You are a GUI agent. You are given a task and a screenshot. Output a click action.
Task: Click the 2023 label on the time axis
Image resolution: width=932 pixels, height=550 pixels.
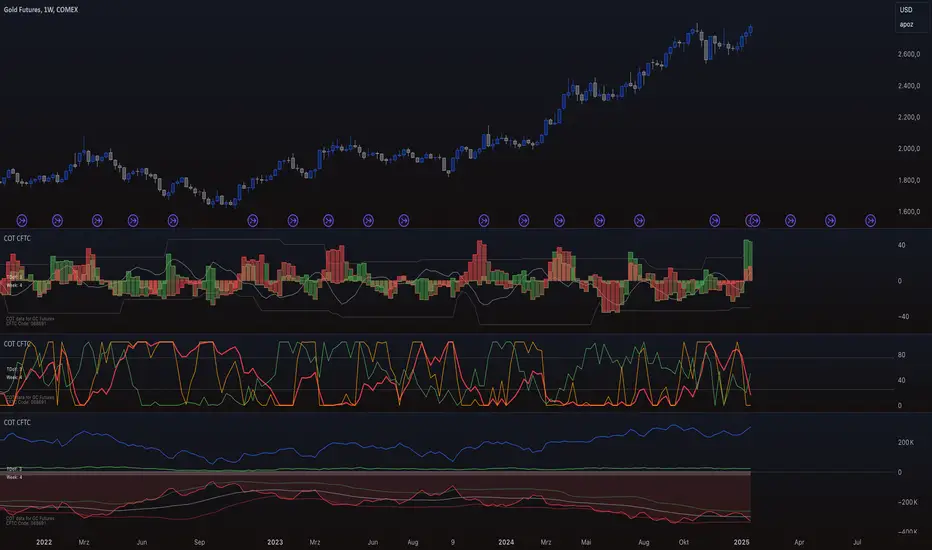click(275, 542)
